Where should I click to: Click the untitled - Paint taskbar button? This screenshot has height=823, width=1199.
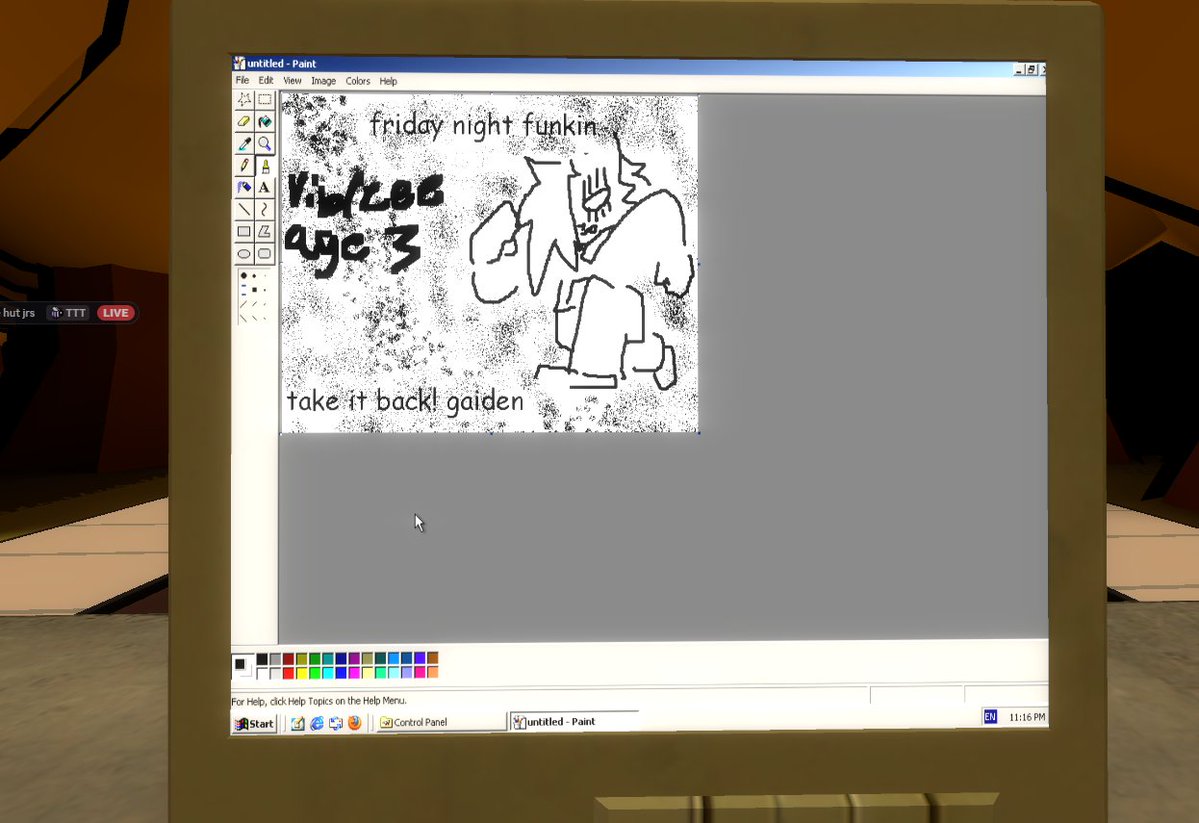point(574,721)
